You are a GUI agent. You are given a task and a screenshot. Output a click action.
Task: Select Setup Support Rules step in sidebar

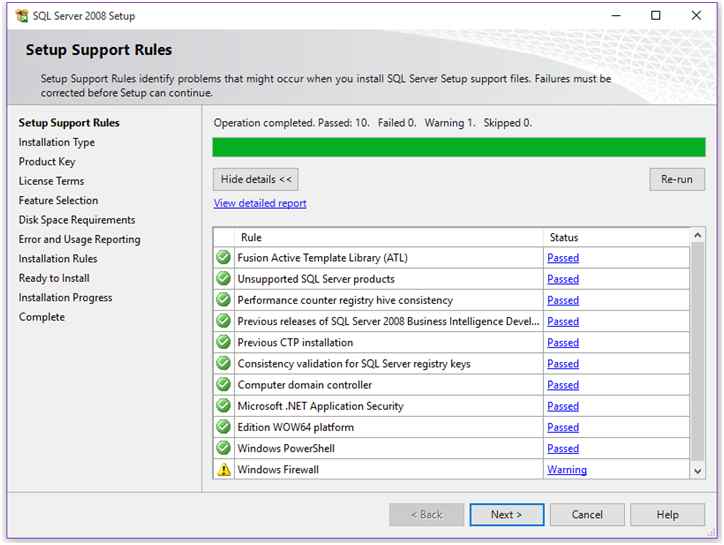(x=69, y=123)
